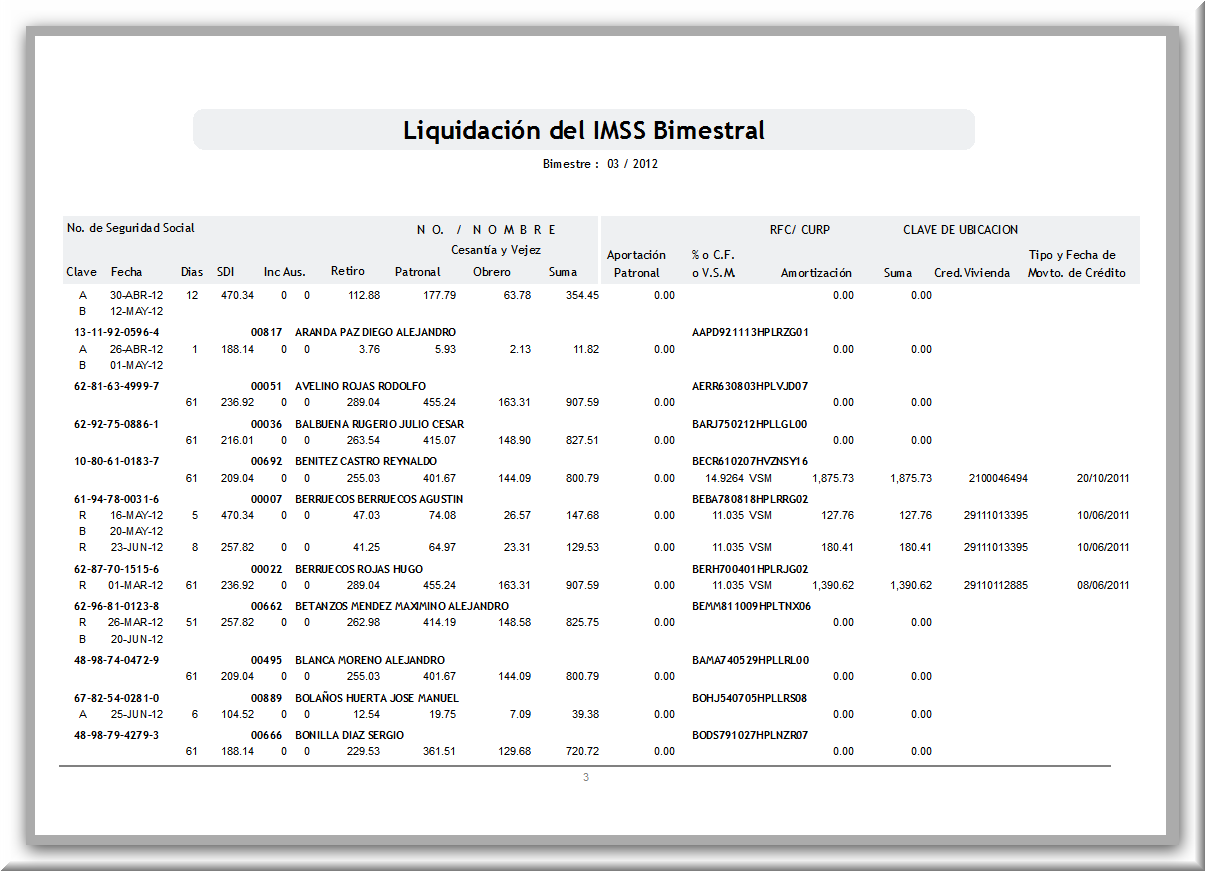Image resolution: width=1205 pixels, height=871 pixels.
Task: Select housing credit number 2100046494
Action: [998, 478]
